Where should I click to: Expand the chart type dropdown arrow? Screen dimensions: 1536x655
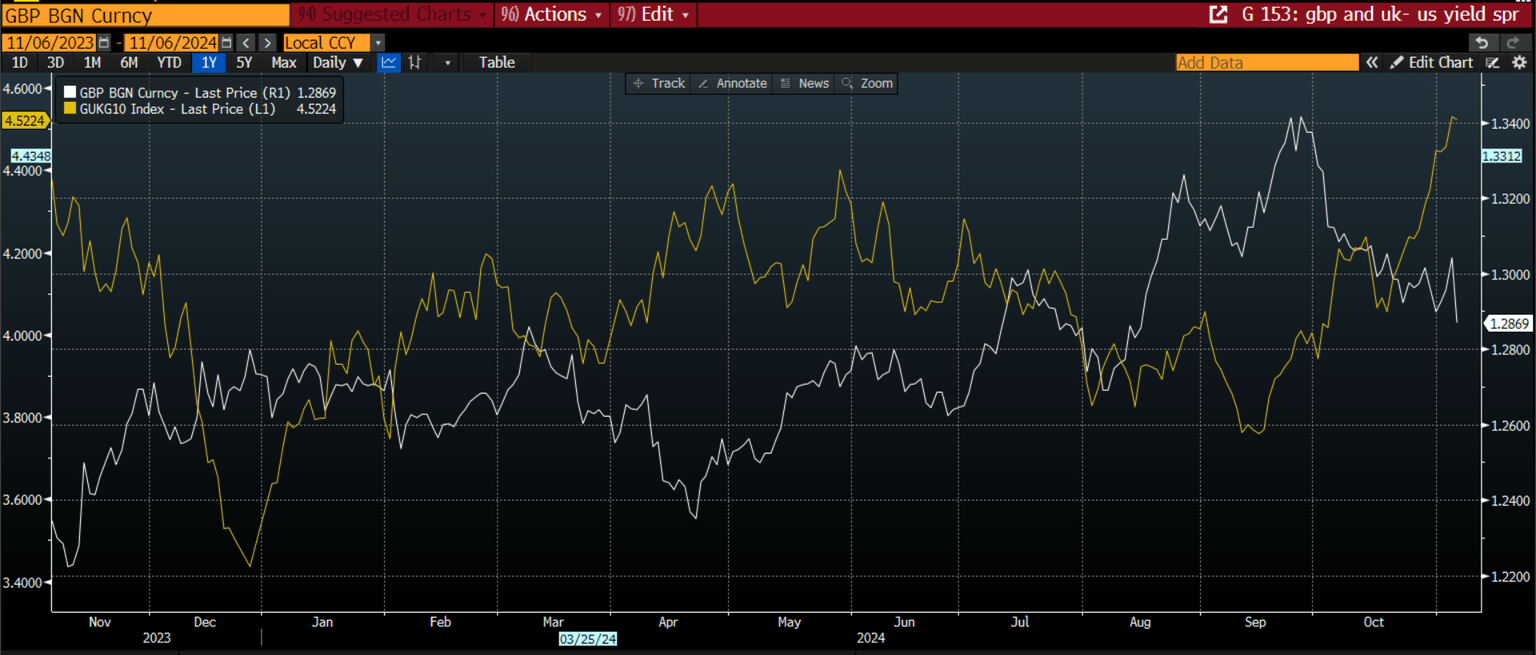[x=447, y=62]
